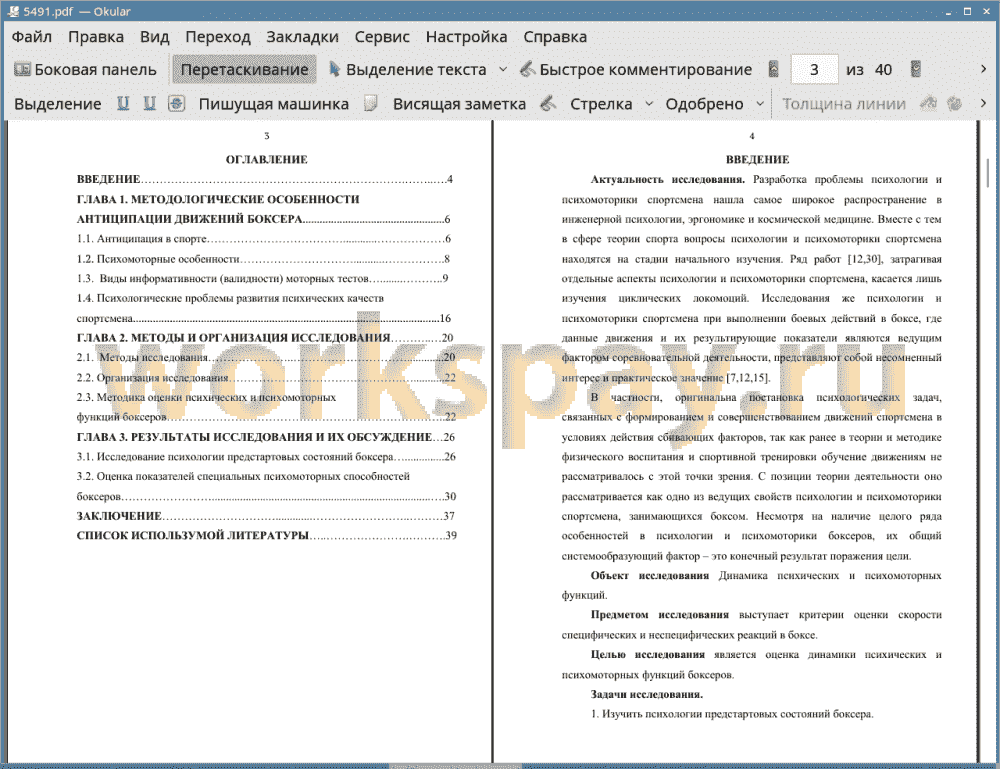Expand the Одобрено stamp dropdown
This screenshot has height=769, width=1000.
click(x=760, y=103)
